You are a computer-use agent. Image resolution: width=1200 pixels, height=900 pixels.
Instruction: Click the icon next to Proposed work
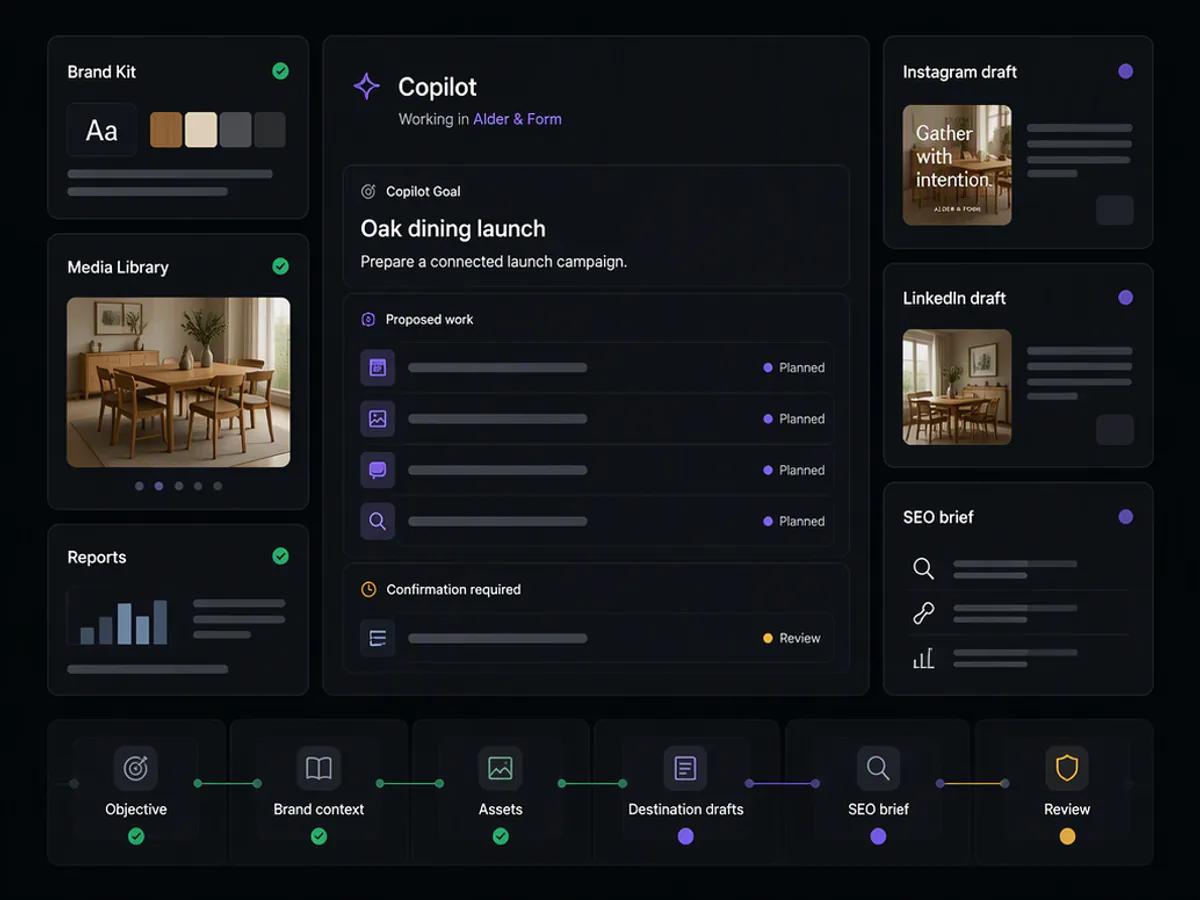(x=368, y=319)
